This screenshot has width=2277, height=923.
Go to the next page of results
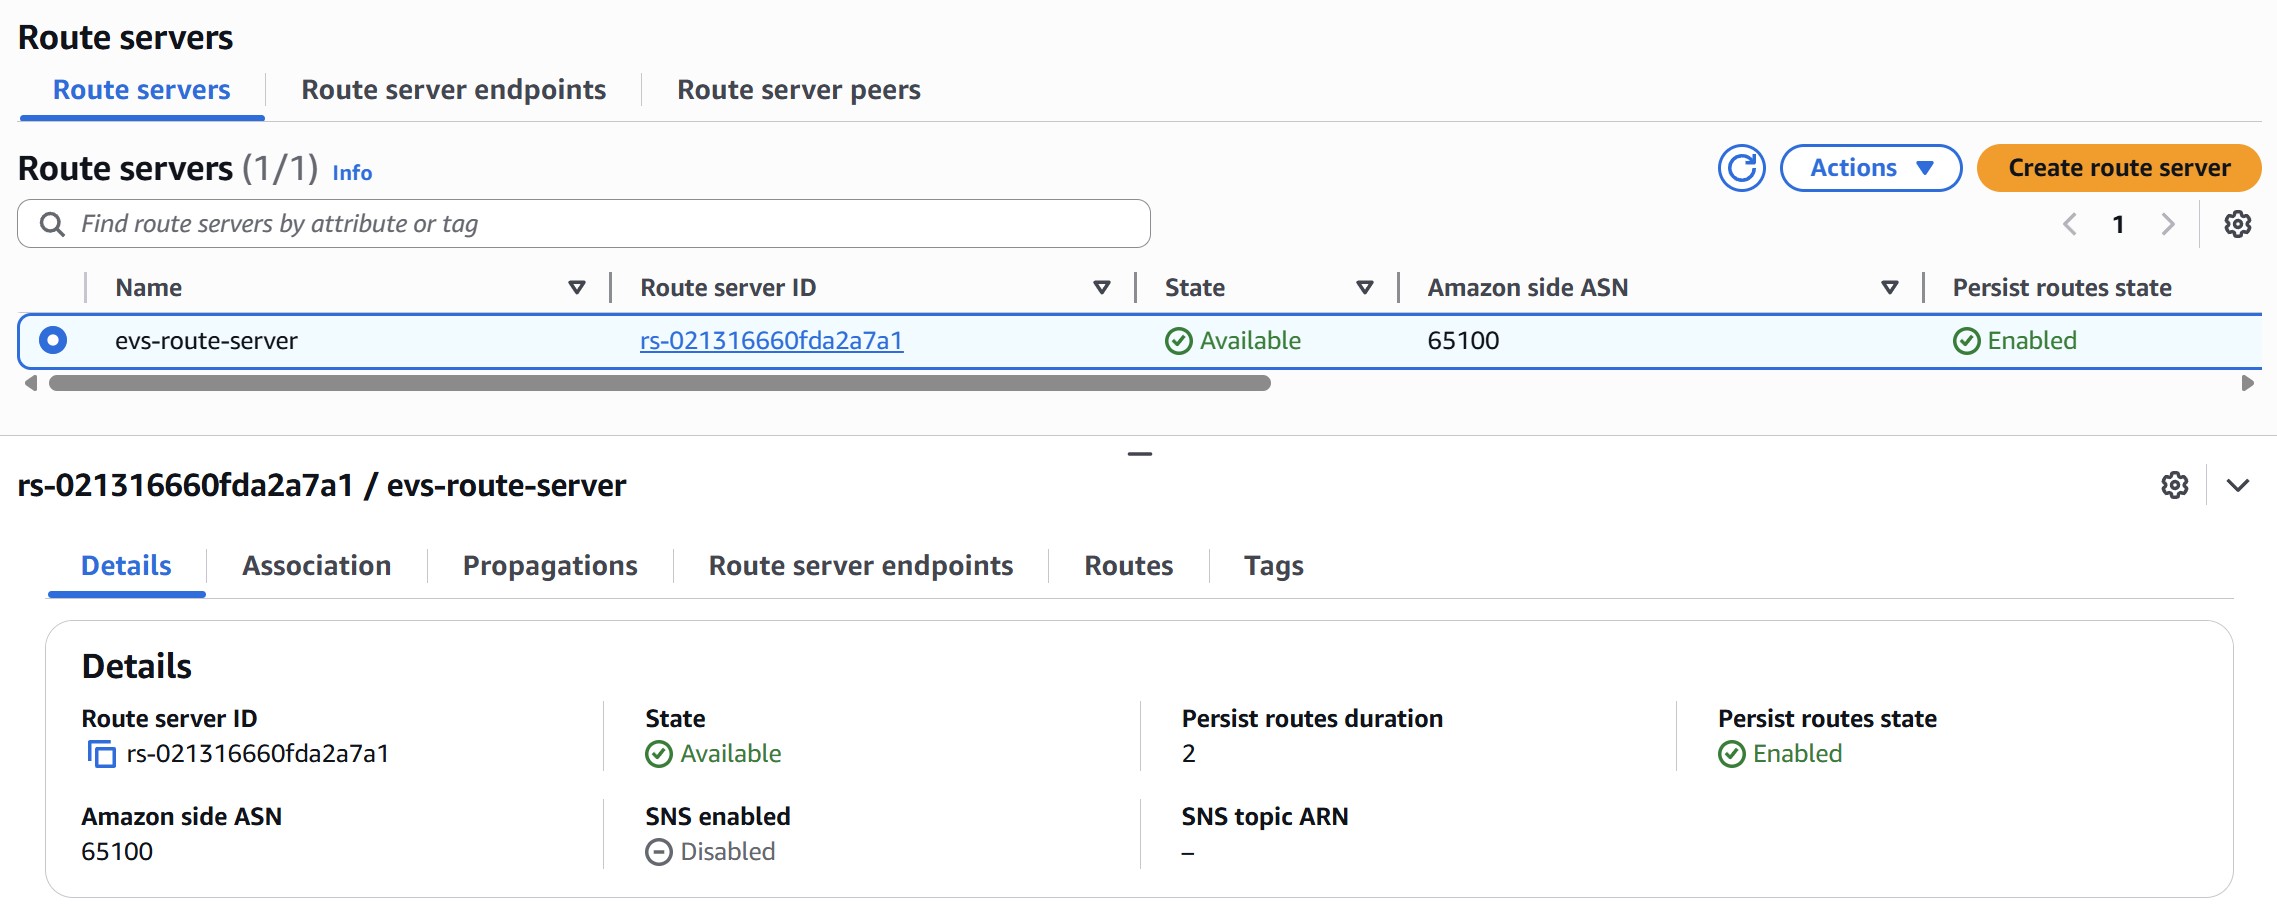point(2168,223)
